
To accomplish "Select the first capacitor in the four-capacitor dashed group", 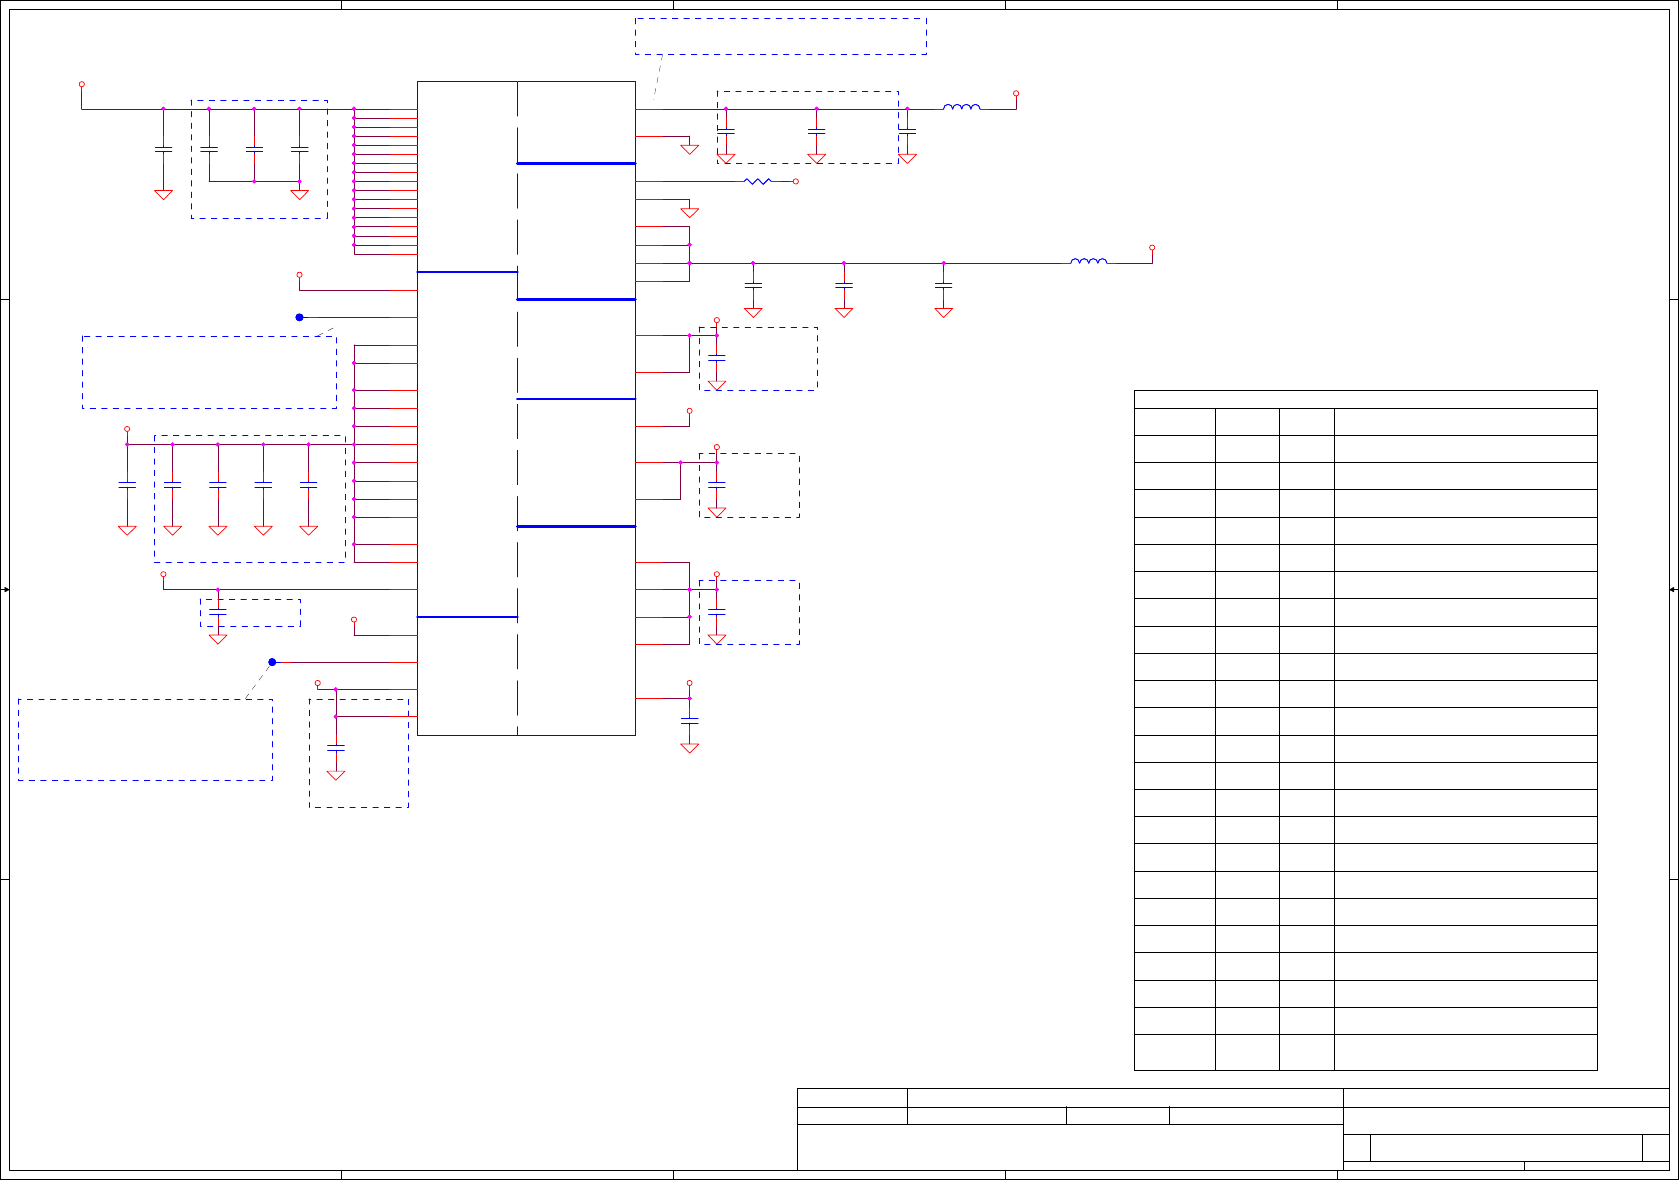I will [x=172, y=485].
